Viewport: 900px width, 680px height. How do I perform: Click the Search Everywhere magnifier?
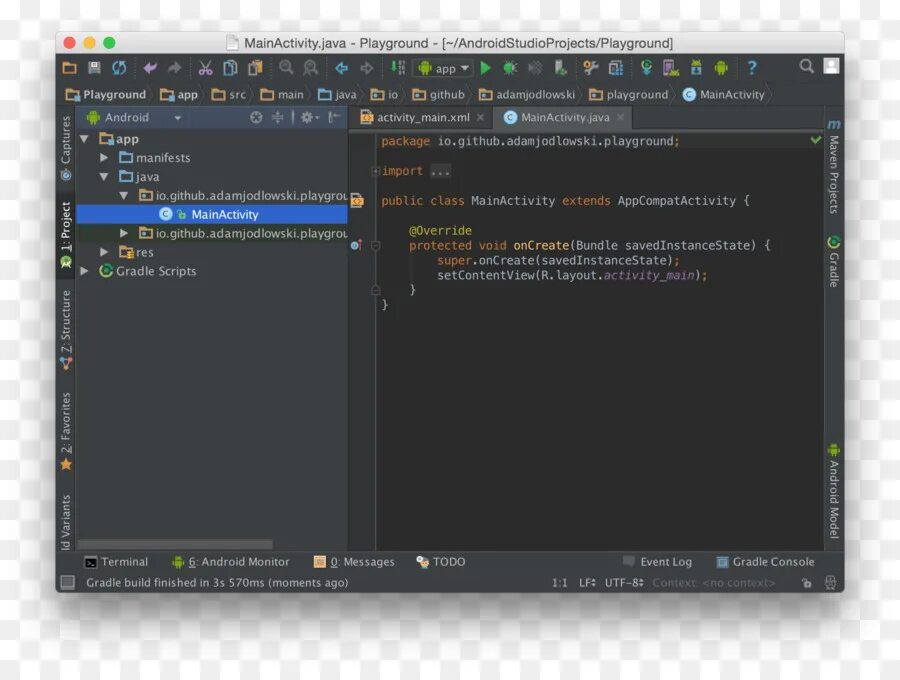click(x=806, y=67)
